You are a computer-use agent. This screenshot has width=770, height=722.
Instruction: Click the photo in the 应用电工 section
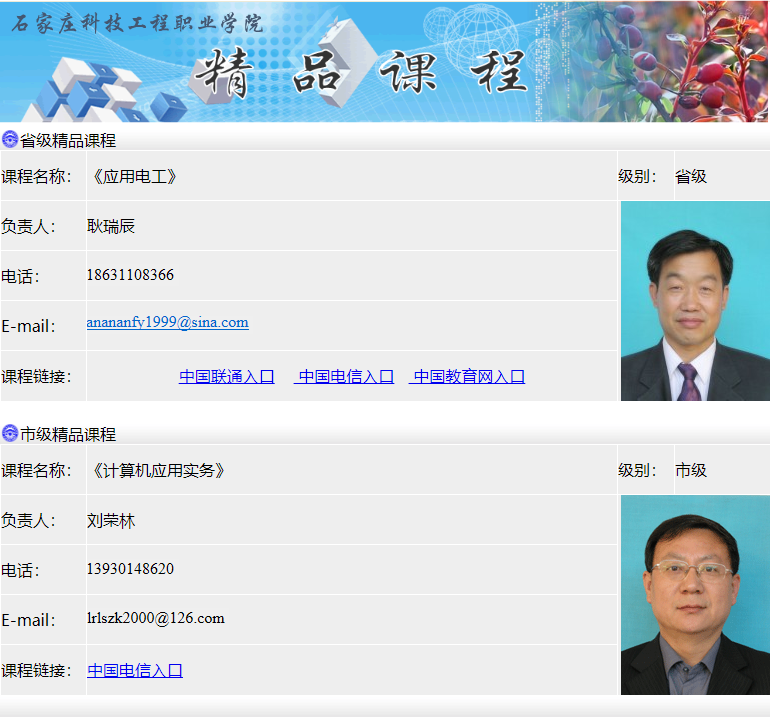(x=694, y=301)
